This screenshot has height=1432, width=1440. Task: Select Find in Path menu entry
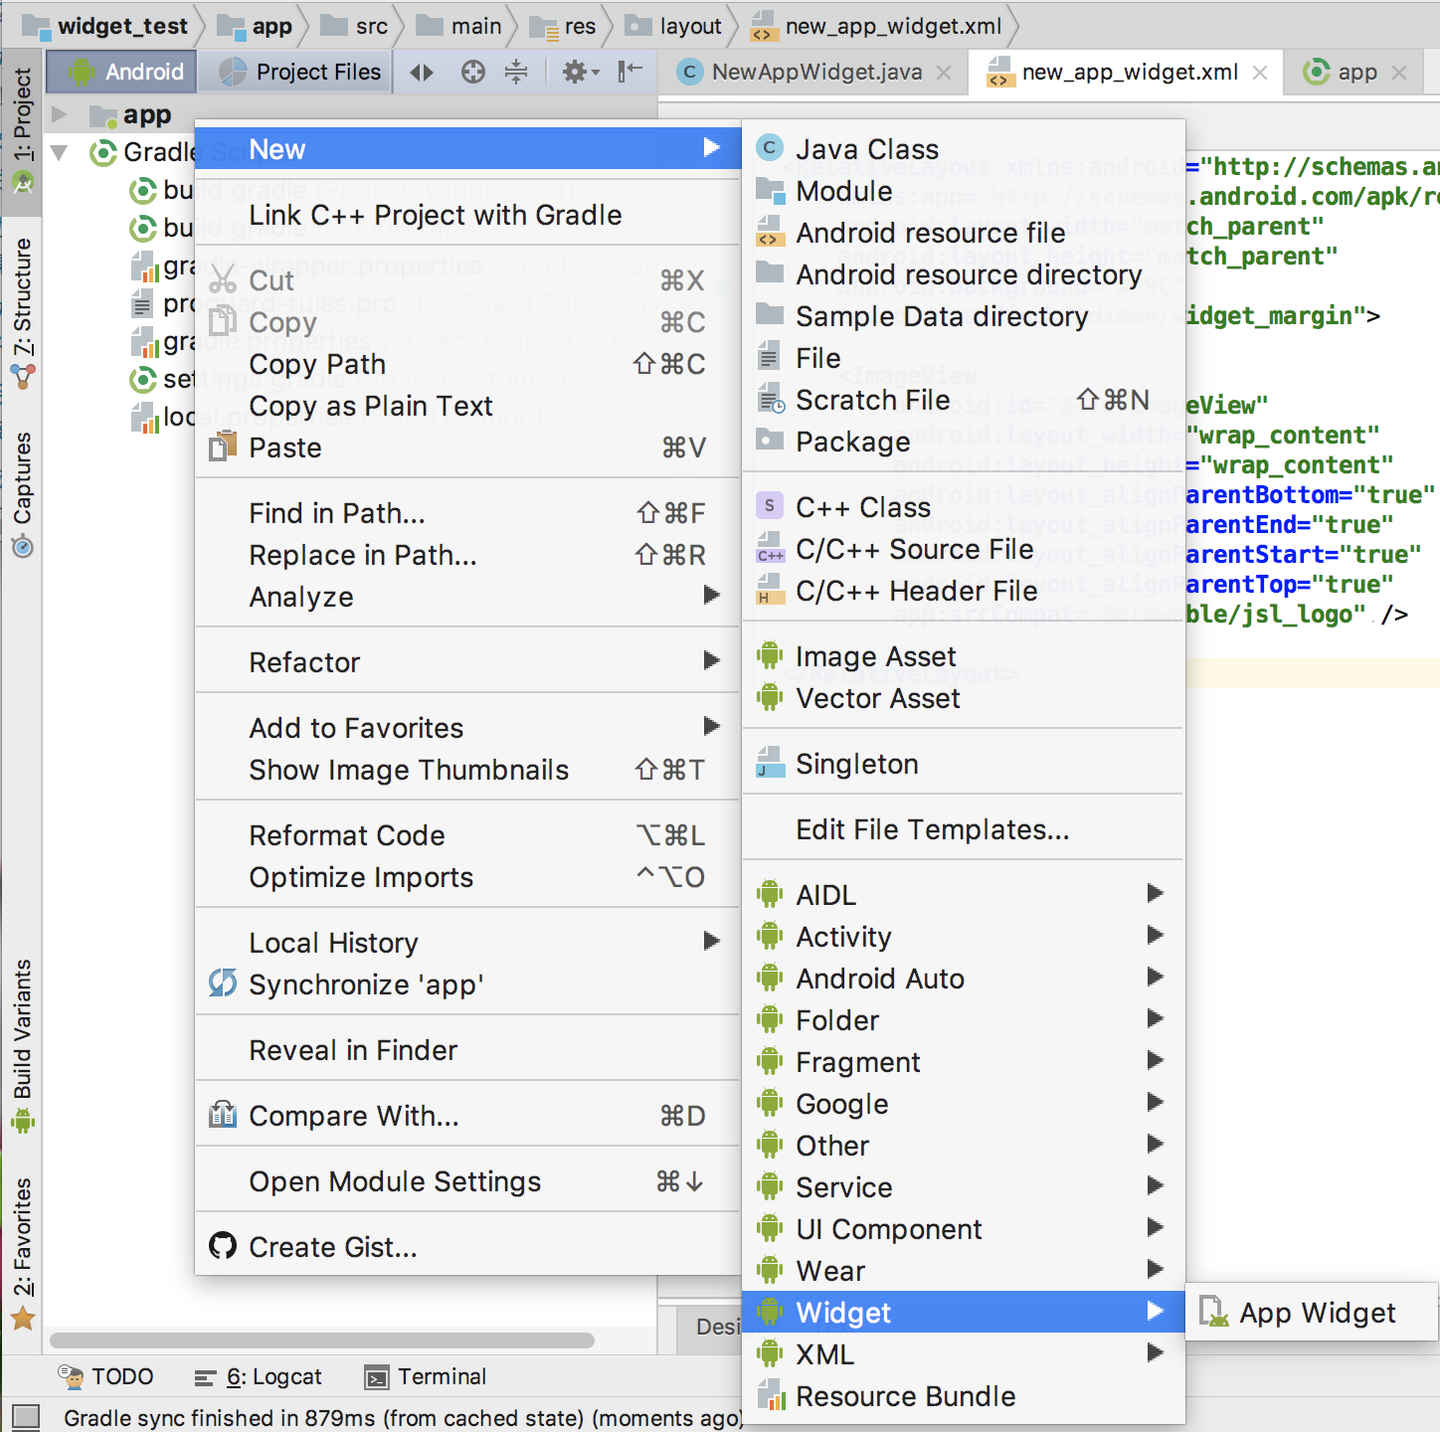(467, 513)
